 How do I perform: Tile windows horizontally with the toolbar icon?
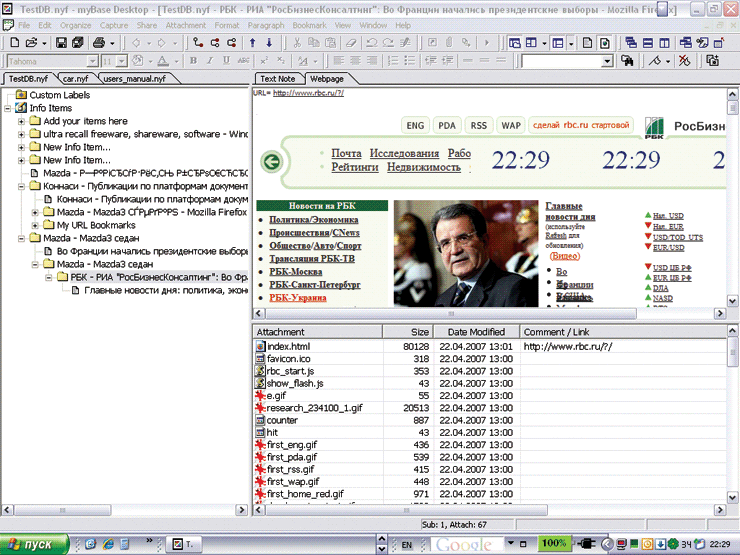click(x=648, y=43)
